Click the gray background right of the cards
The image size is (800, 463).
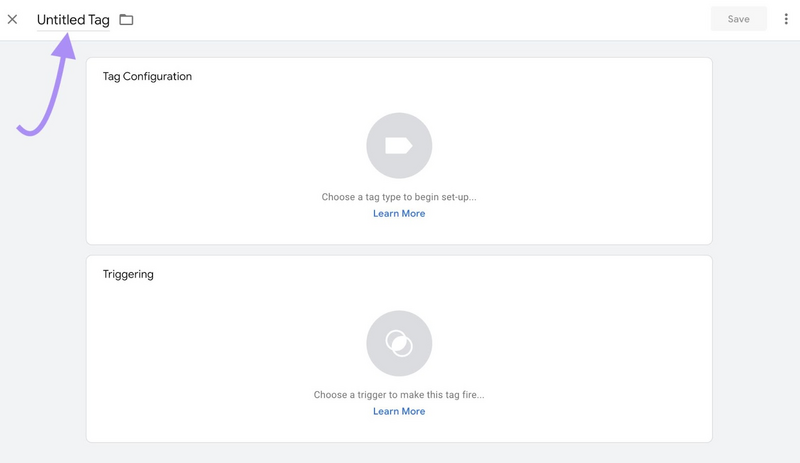click(x=756, y=250)
